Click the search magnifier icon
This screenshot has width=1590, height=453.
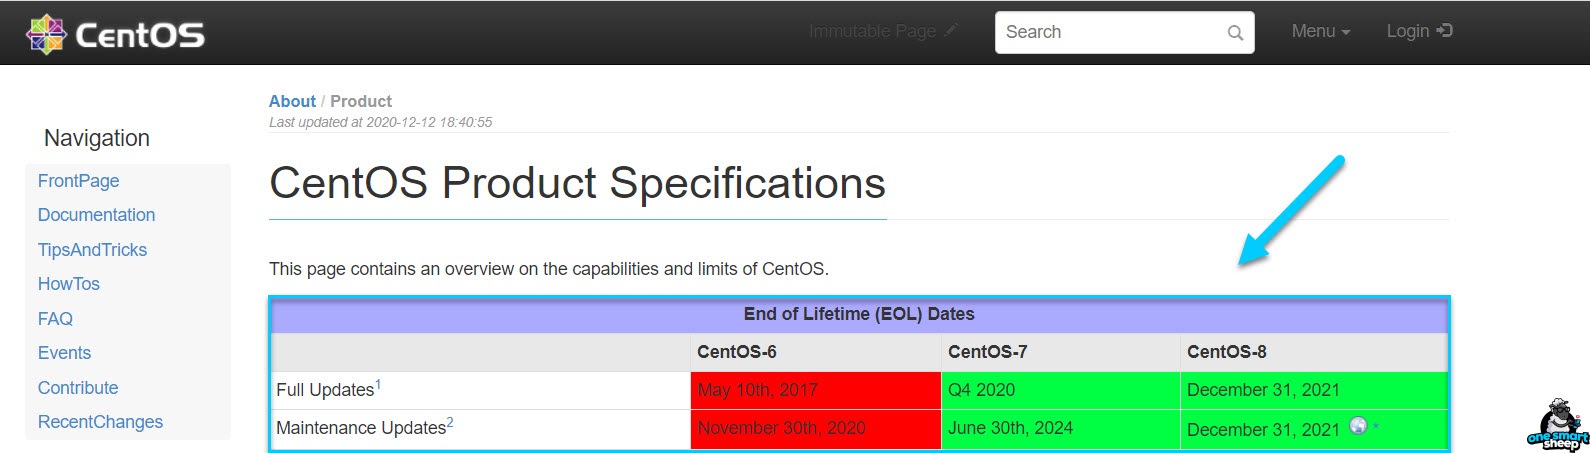tap(1235, 33)
